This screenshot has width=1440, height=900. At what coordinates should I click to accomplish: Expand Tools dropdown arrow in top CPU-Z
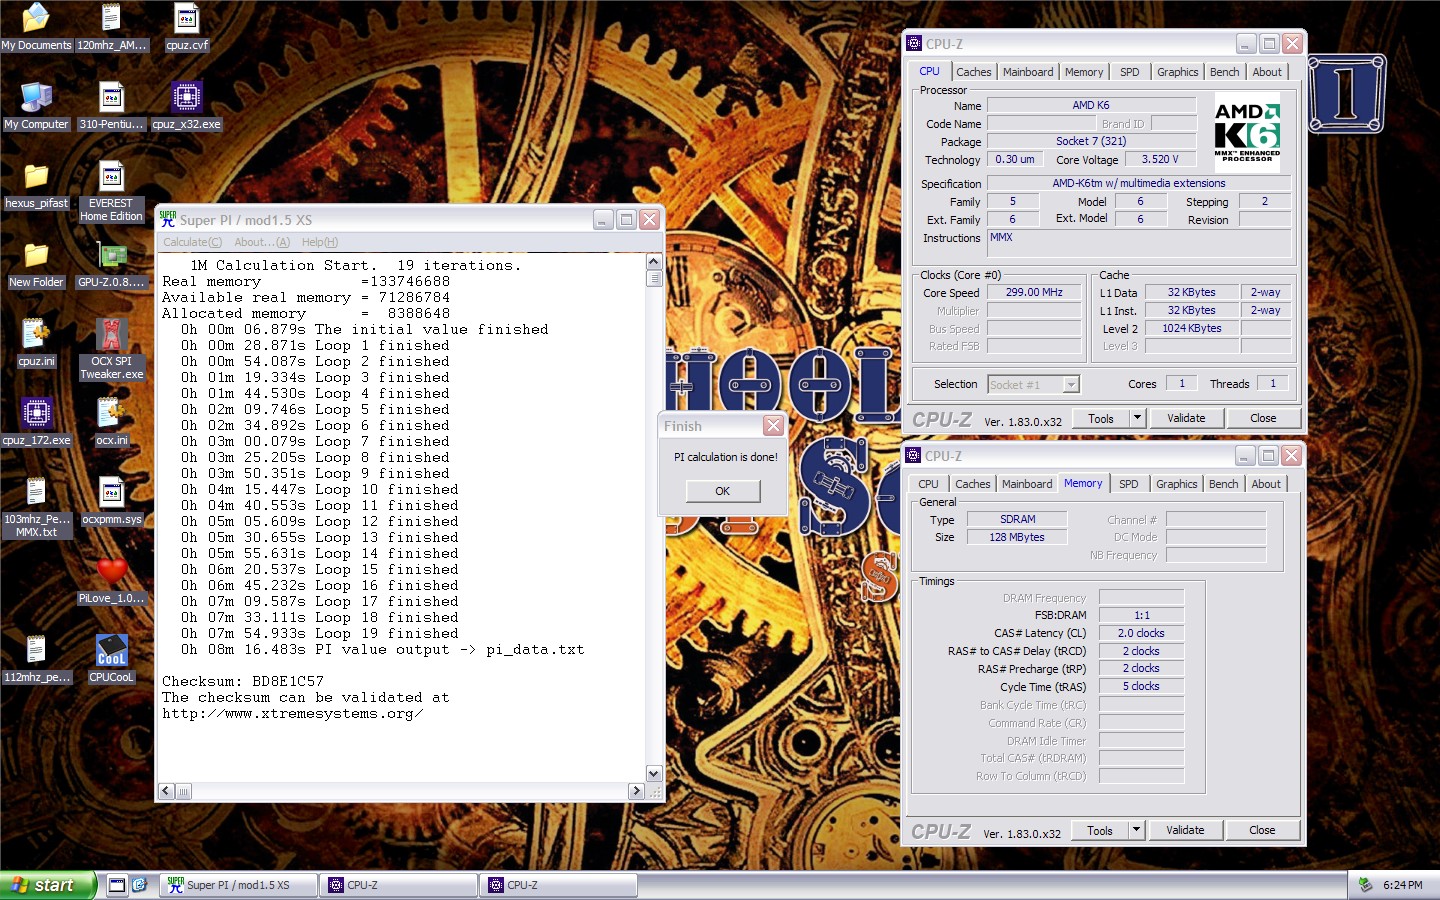tap(1137, 419)
